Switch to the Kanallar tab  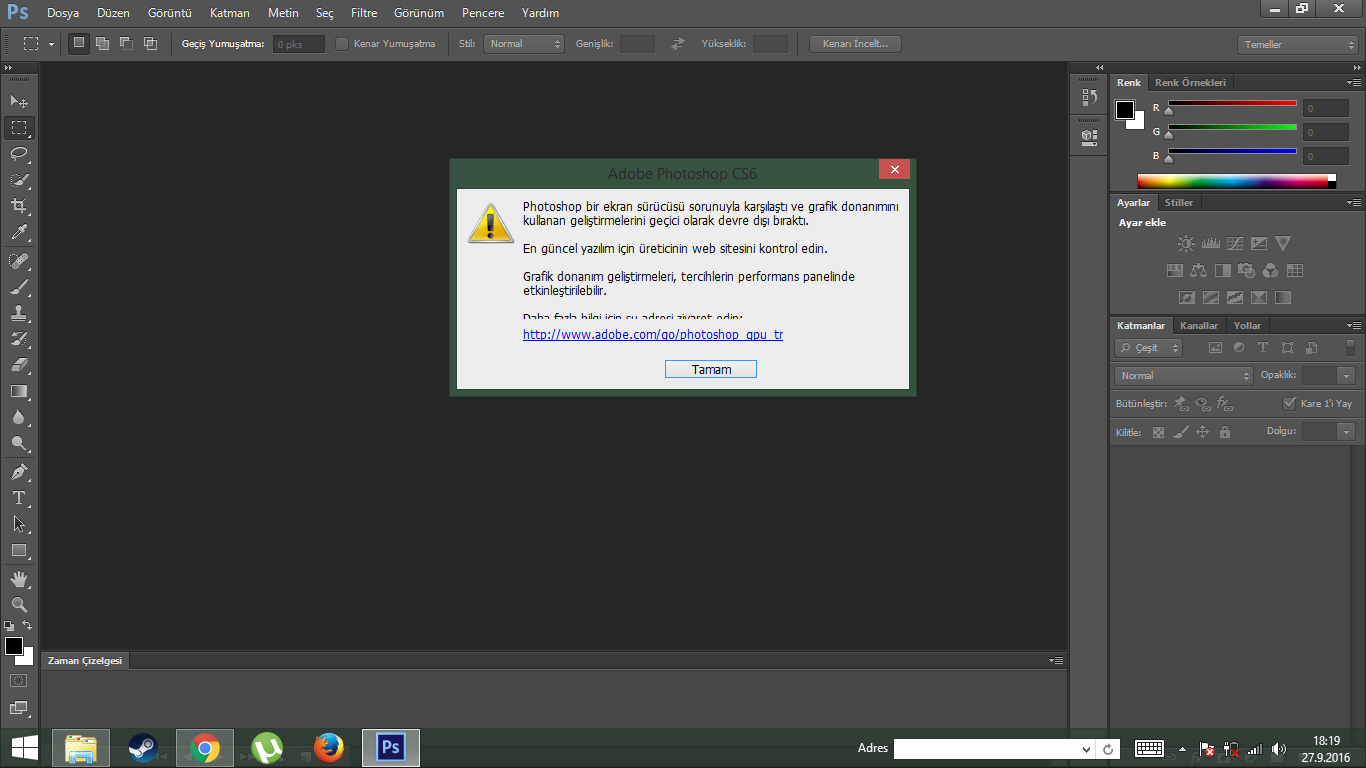(x=1199, y=326)
